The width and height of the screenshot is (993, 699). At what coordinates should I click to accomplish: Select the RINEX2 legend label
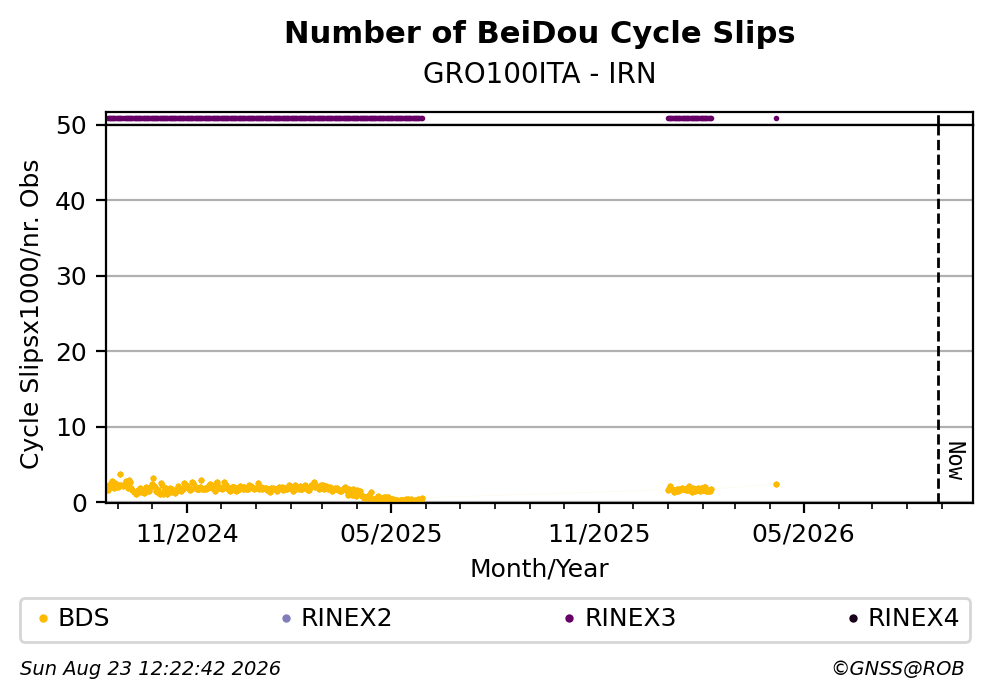pos(346,618)
